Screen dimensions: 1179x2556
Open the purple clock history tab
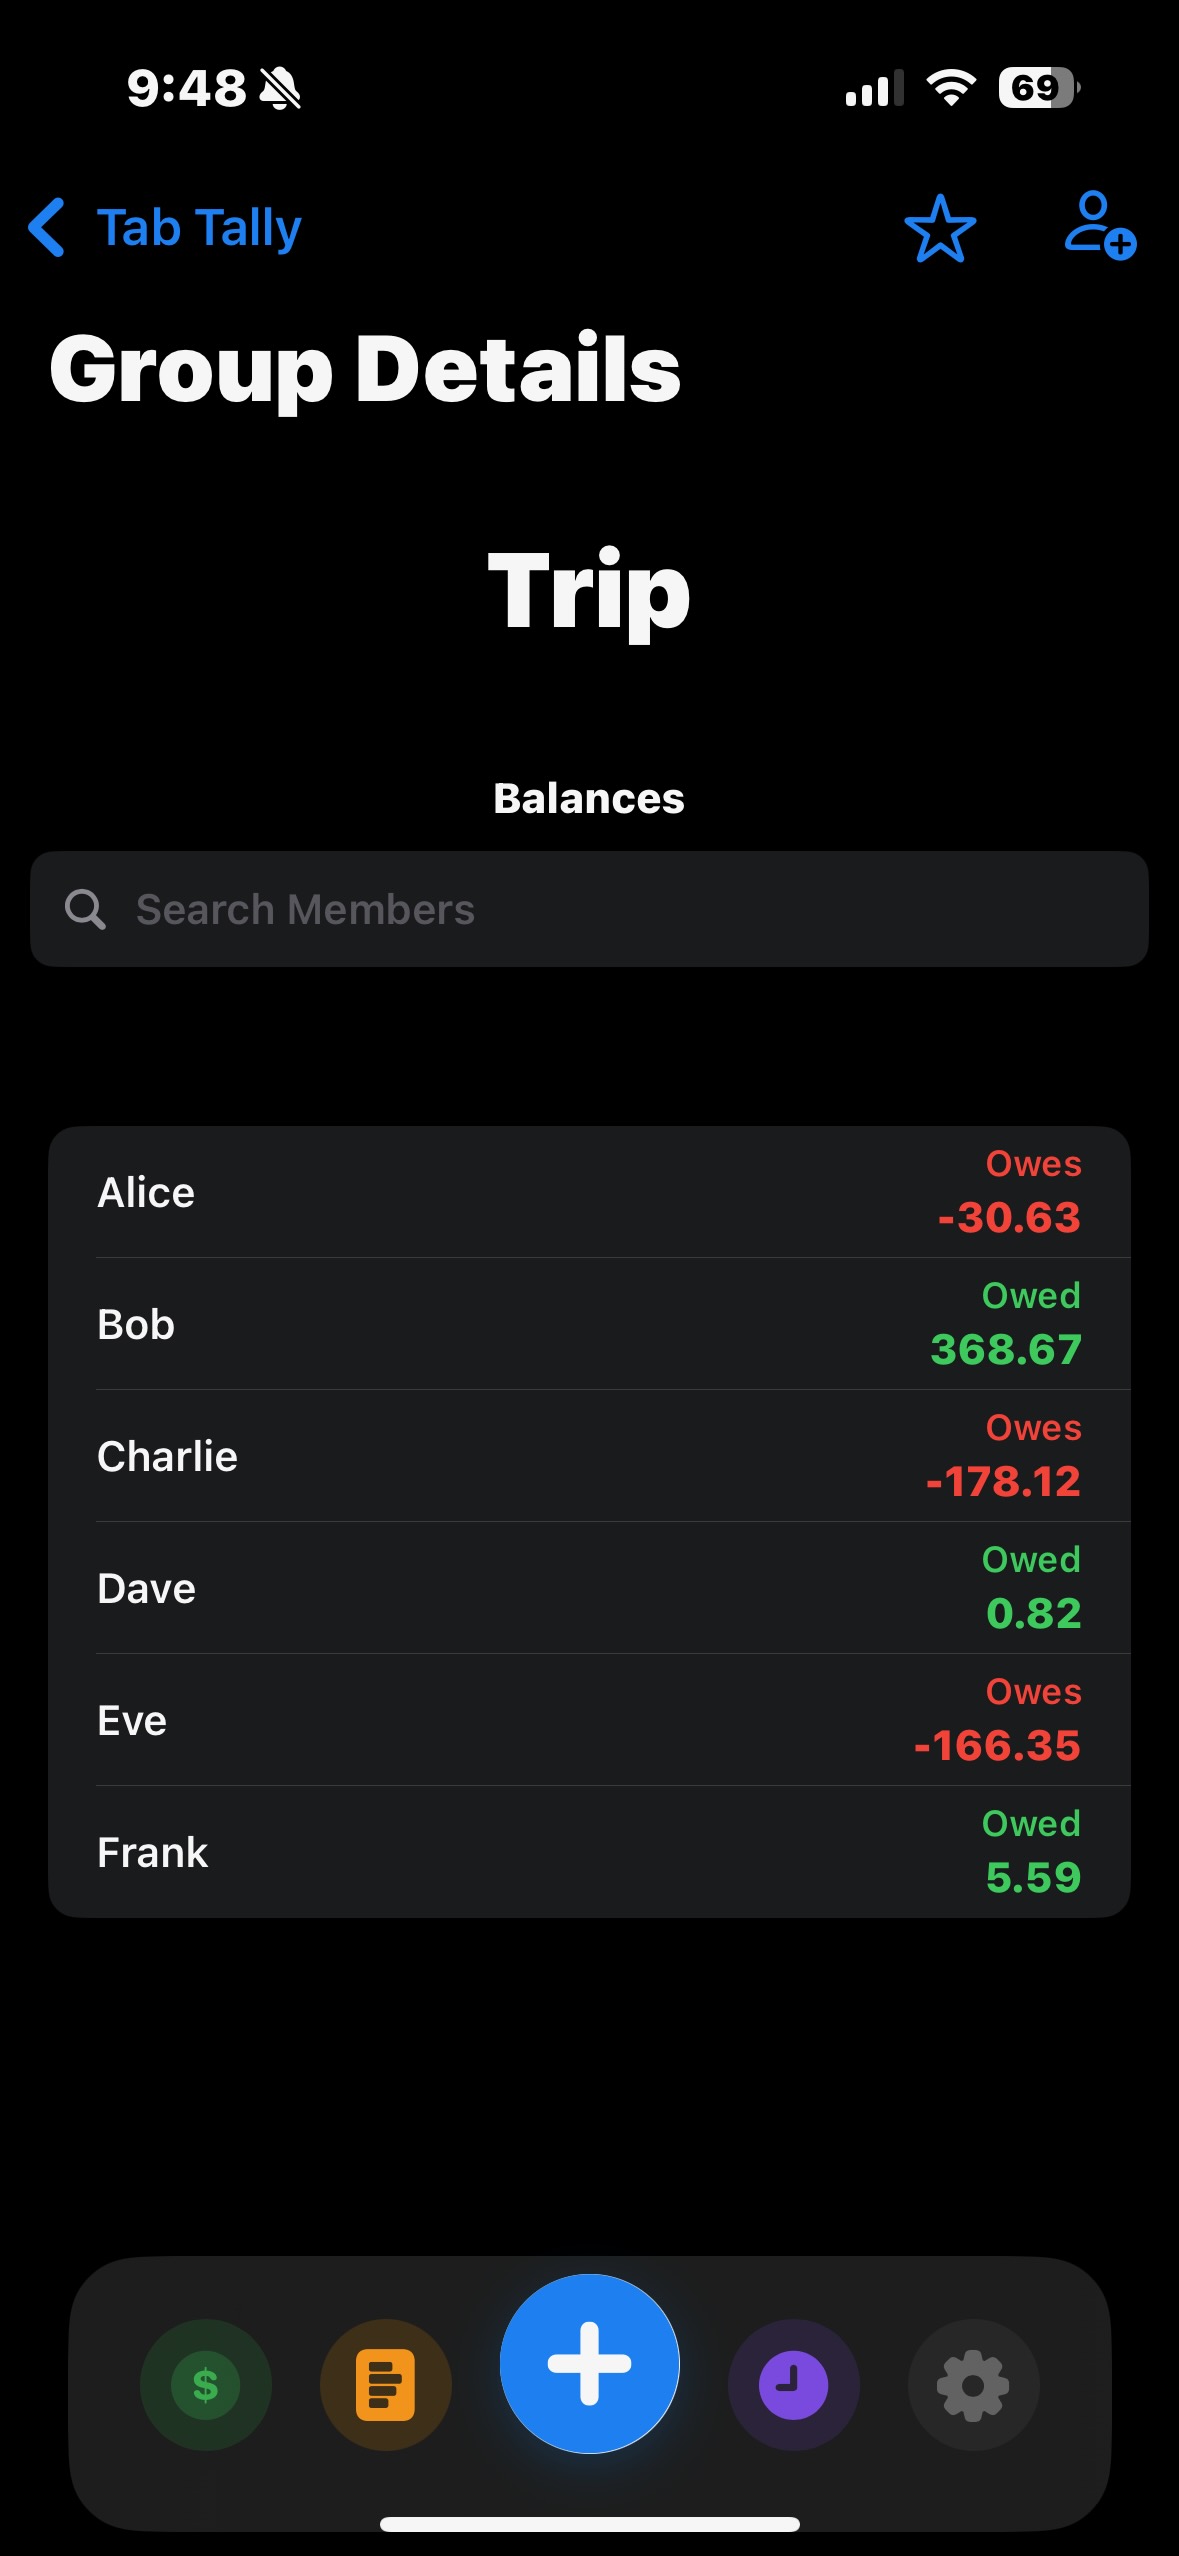[793, 2384]
